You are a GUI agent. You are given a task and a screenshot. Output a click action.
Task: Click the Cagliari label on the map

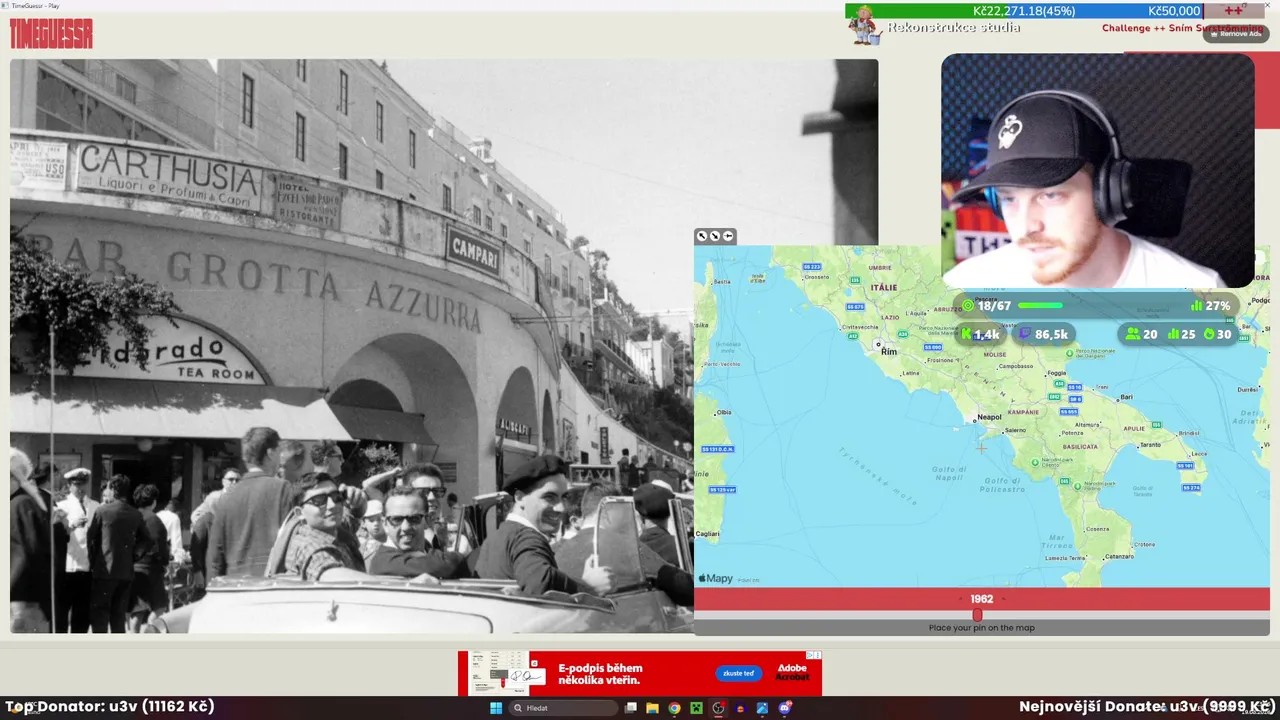707,534
